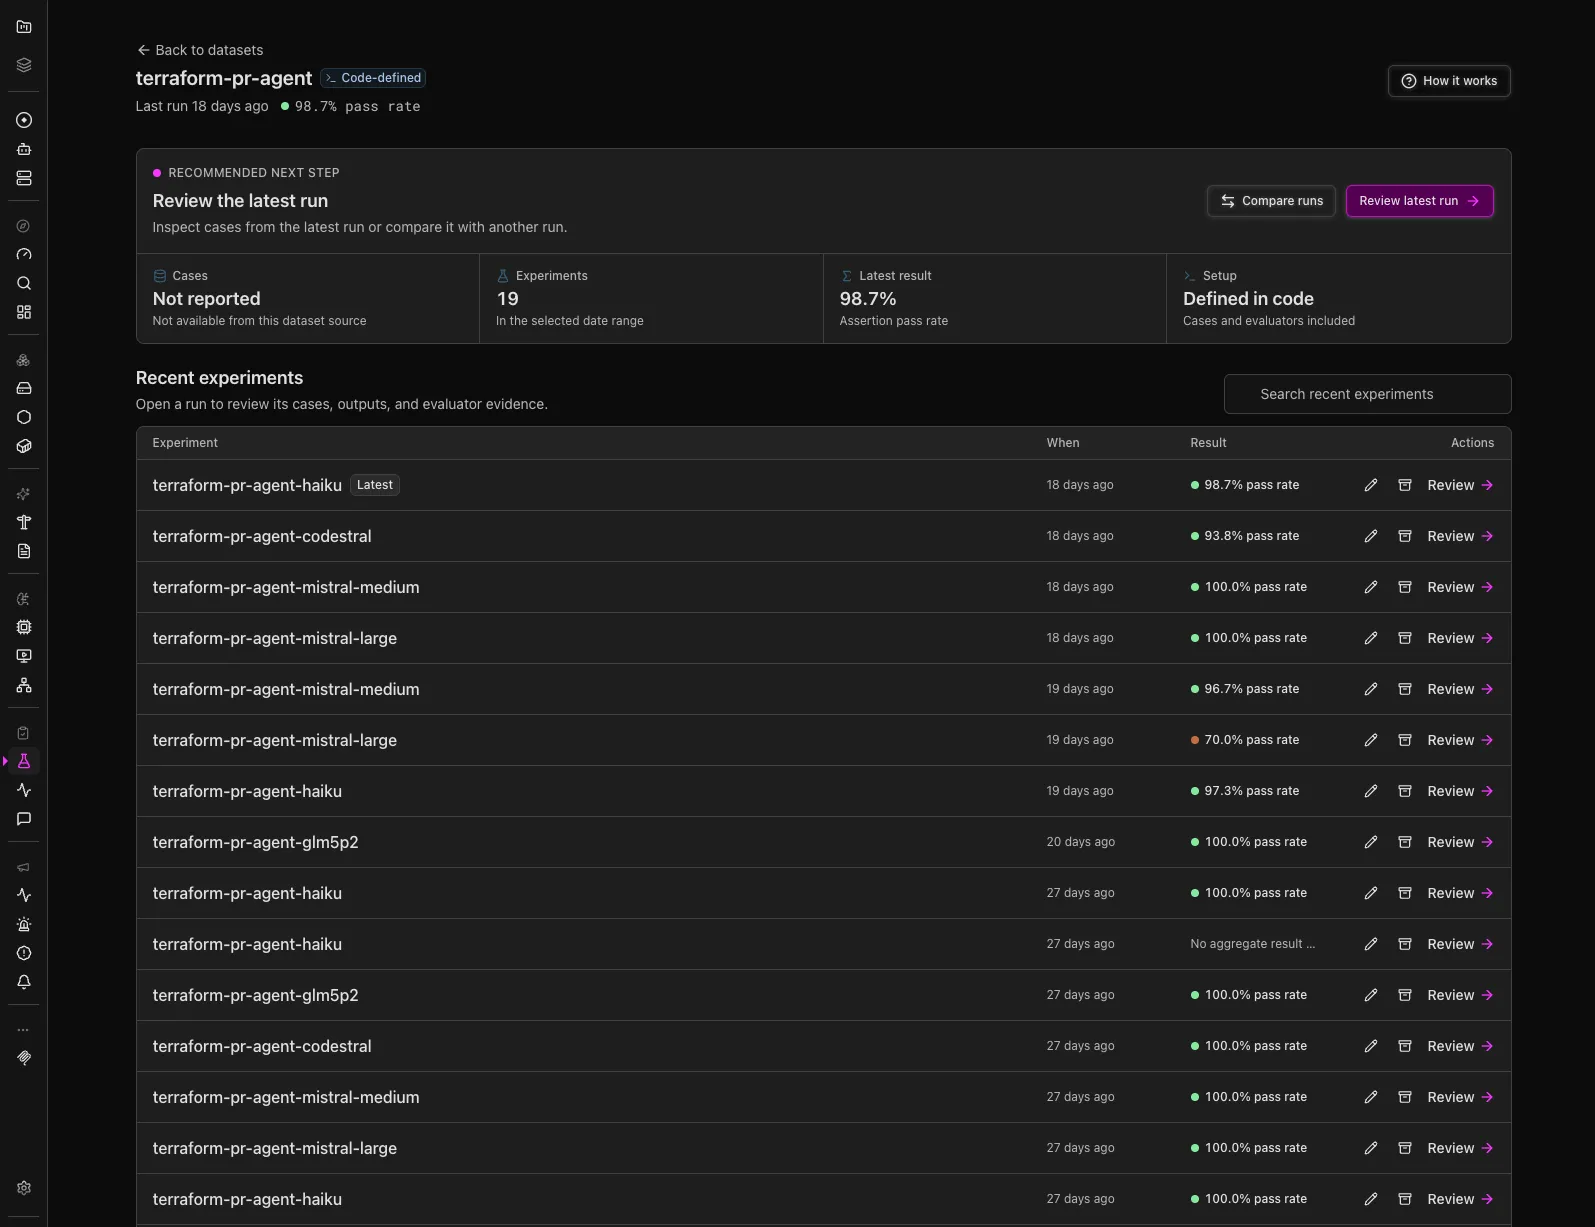Click the megaphone sidebar icon
This screenshot has width=1595, height=1227.
tap(24, 867)
